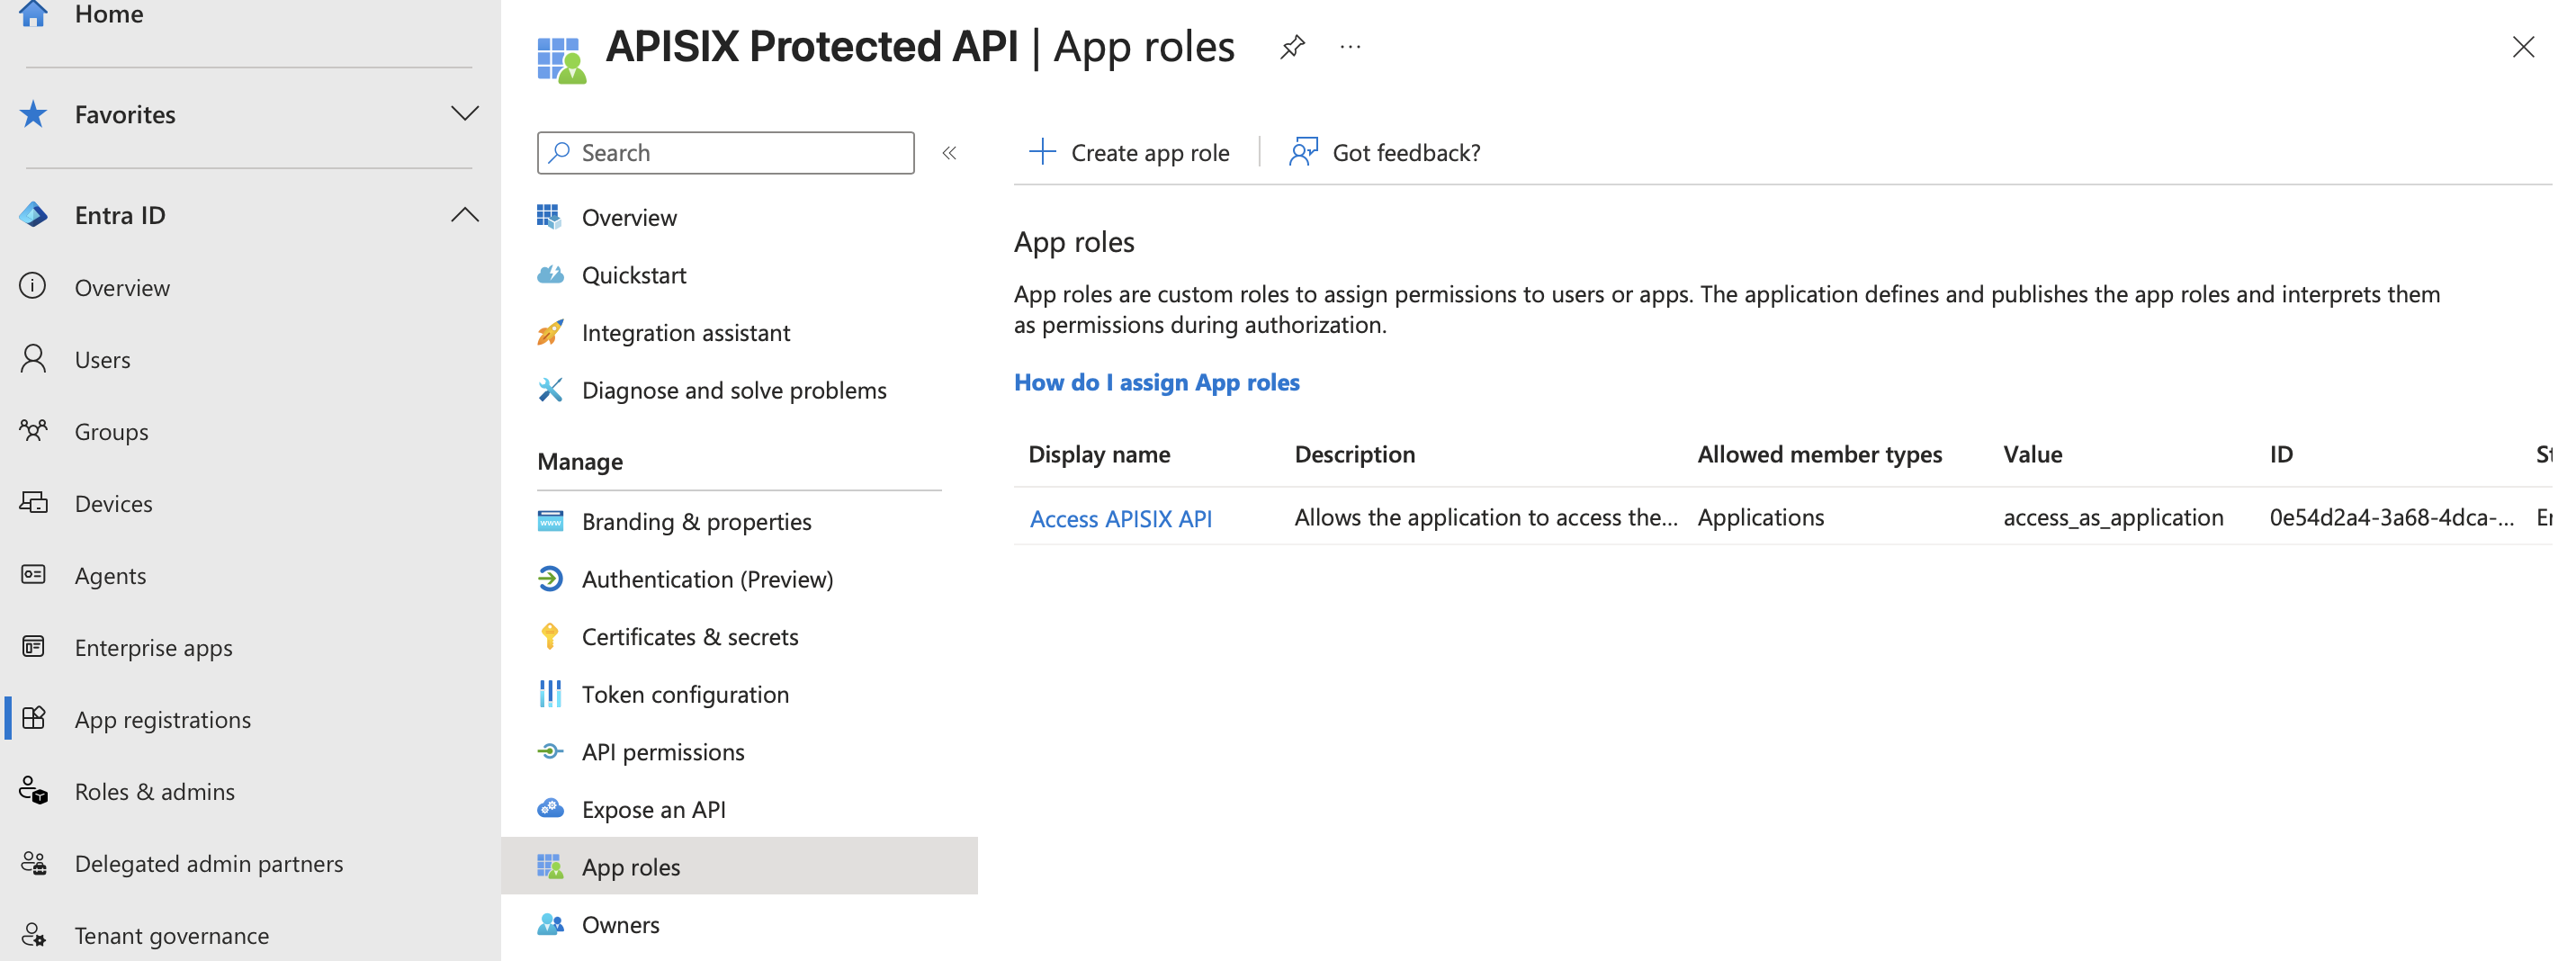Viewport: 2576px width, 961px height.
Task: Open Roles & admins menu item
Action: pyautogui.click(x=154, y=792)
